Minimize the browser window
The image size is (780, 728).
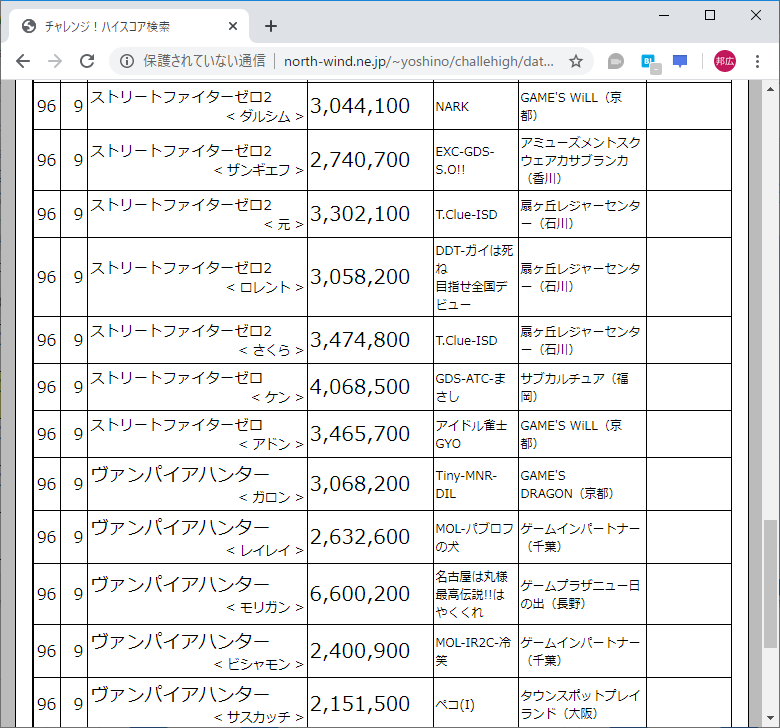pyautogui.click(x=664, y=15)
